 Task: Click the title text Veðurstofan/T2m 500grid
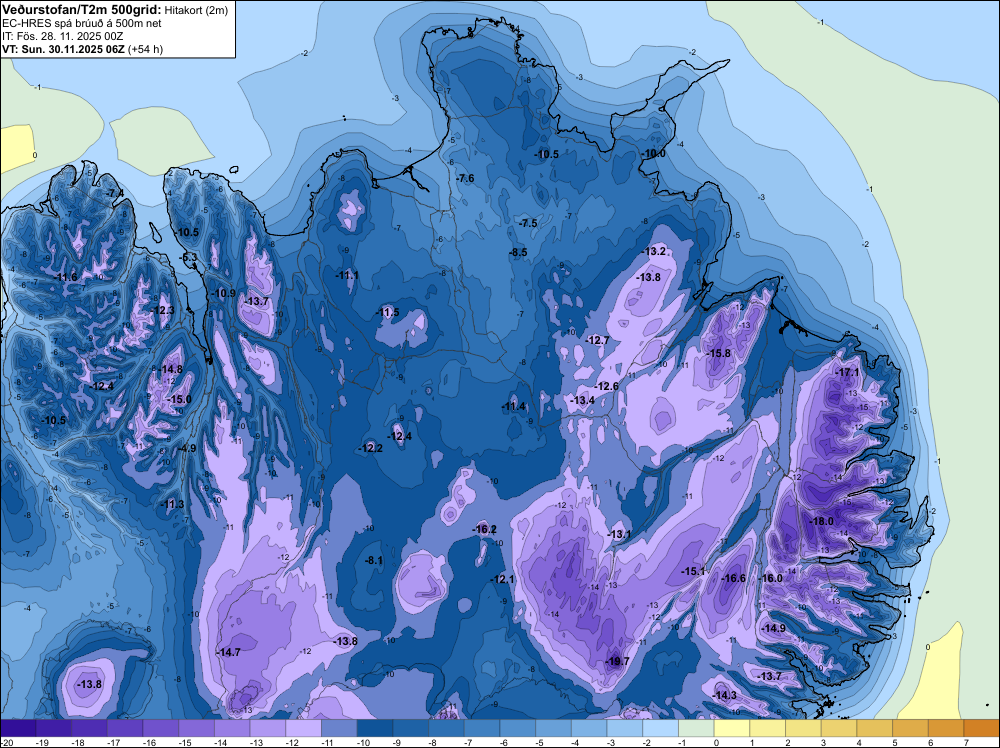pos(81,9)
